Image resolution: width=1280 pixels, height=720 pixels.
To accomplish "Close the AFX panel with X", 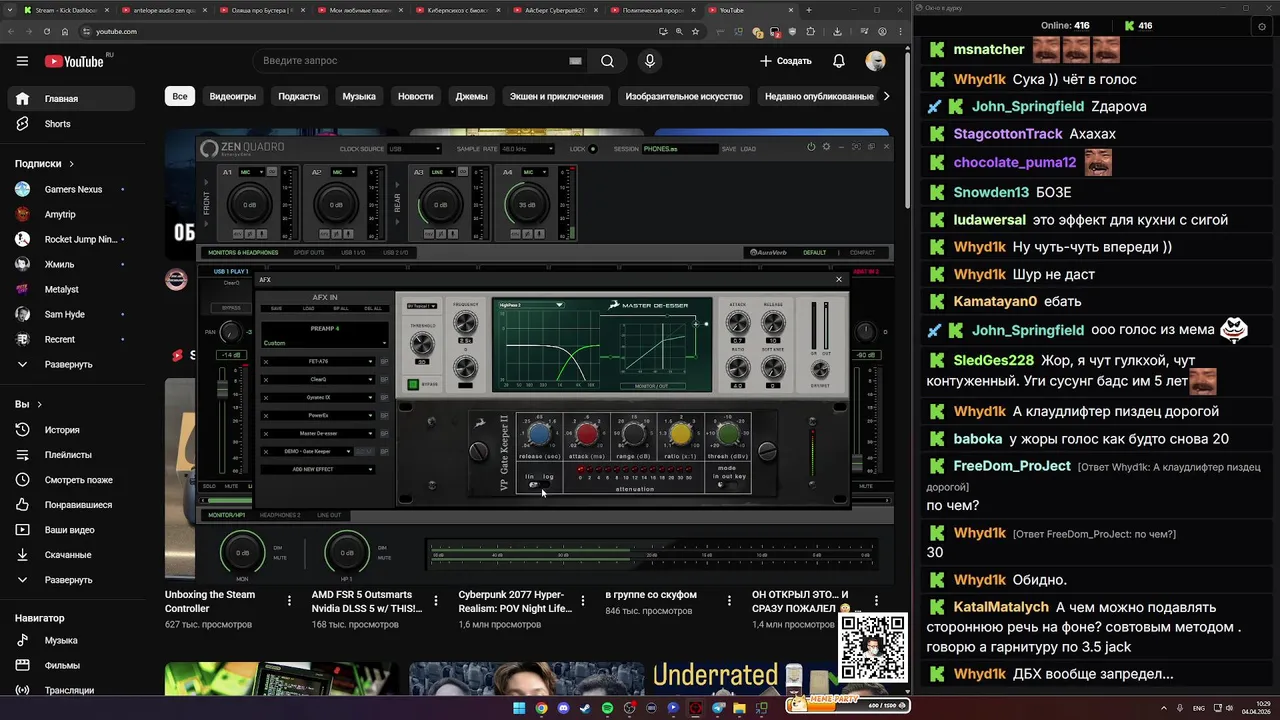I will click(x=839, y=280).
